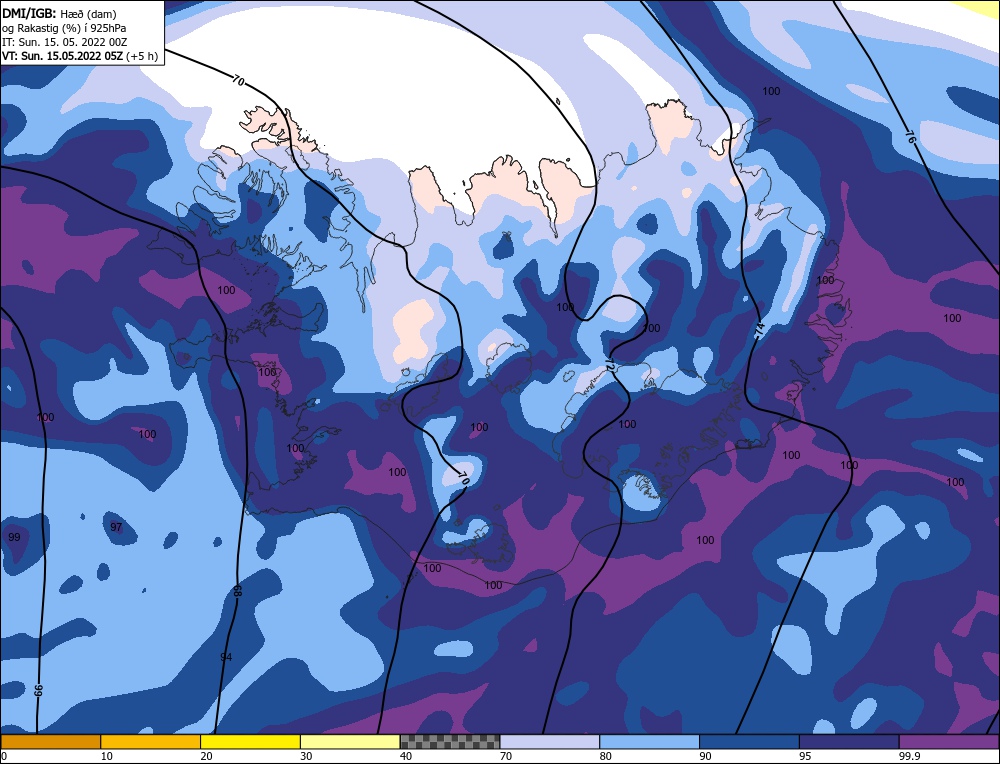Image resolution: width=1000 pixels, height=764 pixels.
Task: Click the gray checkered 40–70 legend swatch
Action: [450, 742]
